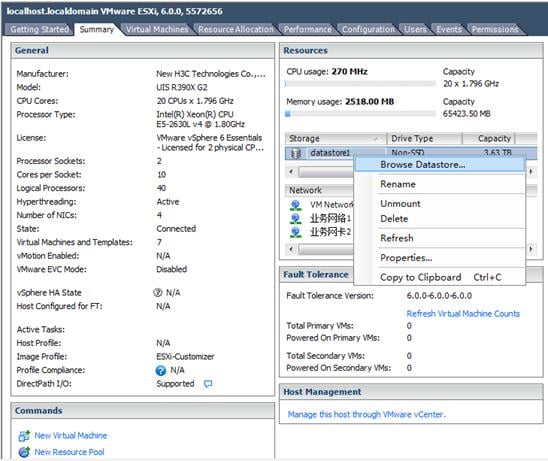Screen dimensions: 548x461
Task: Click the CPU usage progress bar
Action: coord(360,84)
